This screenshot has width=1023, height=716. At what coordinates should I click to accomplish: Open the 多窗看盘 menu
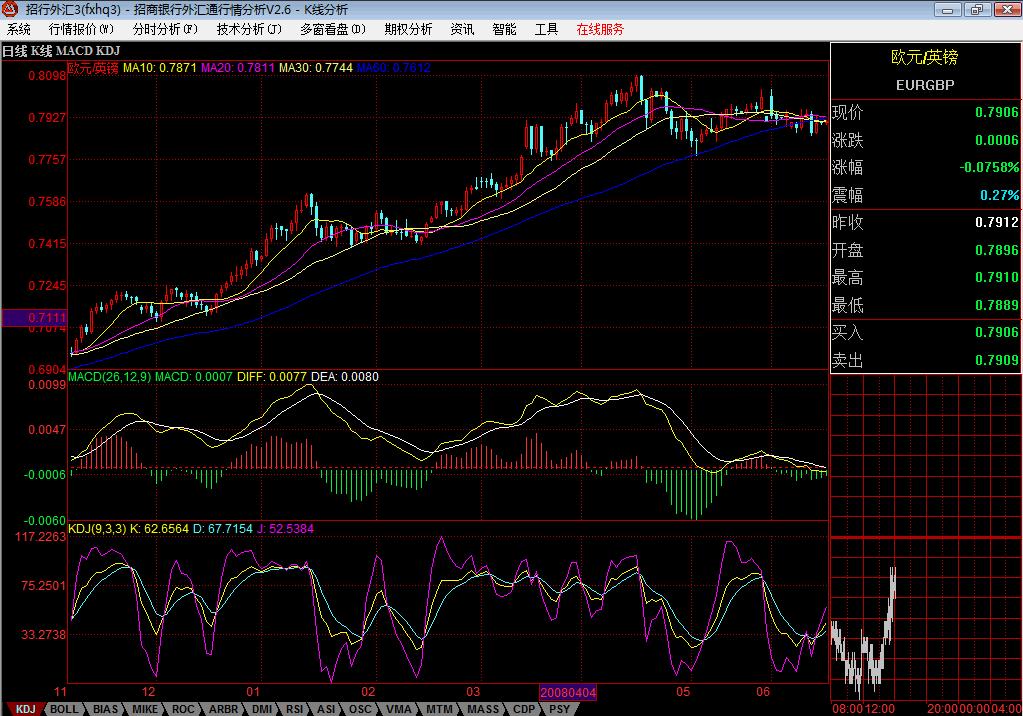pyautogui.click(x=333, y=29)
